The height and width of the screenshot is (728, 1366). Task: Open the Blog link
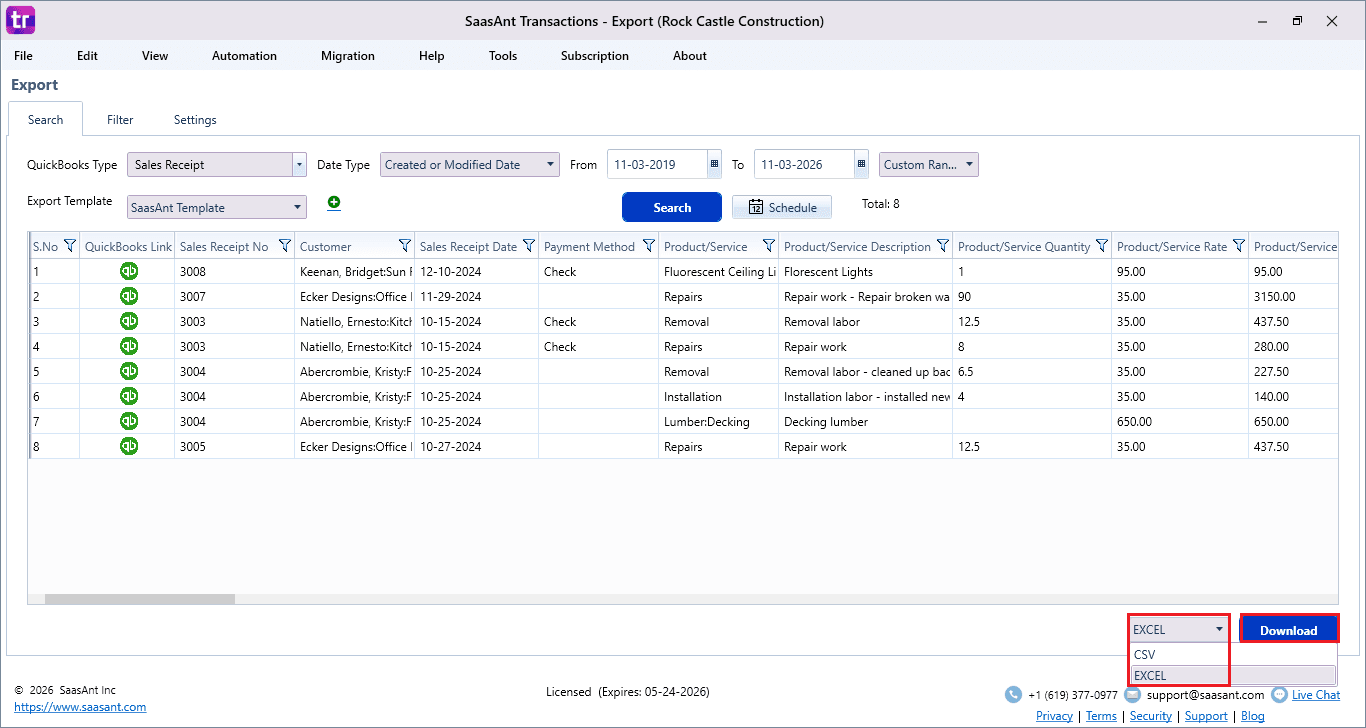click(1253, 716)
